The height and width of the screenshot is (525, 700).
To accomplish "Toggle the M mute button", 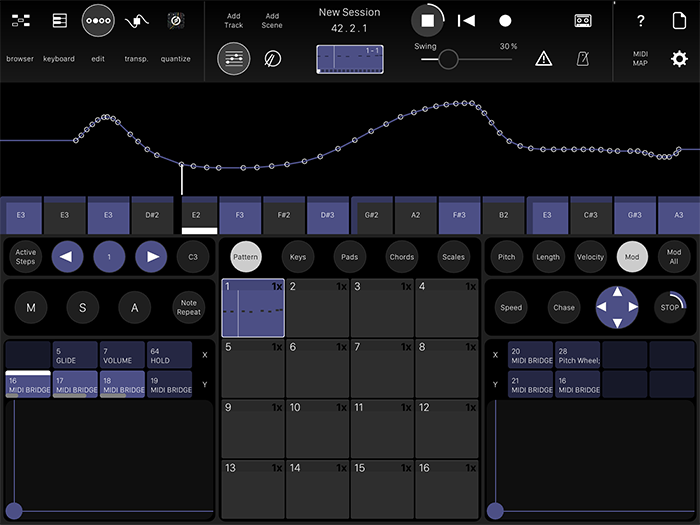I will [31, 308].
